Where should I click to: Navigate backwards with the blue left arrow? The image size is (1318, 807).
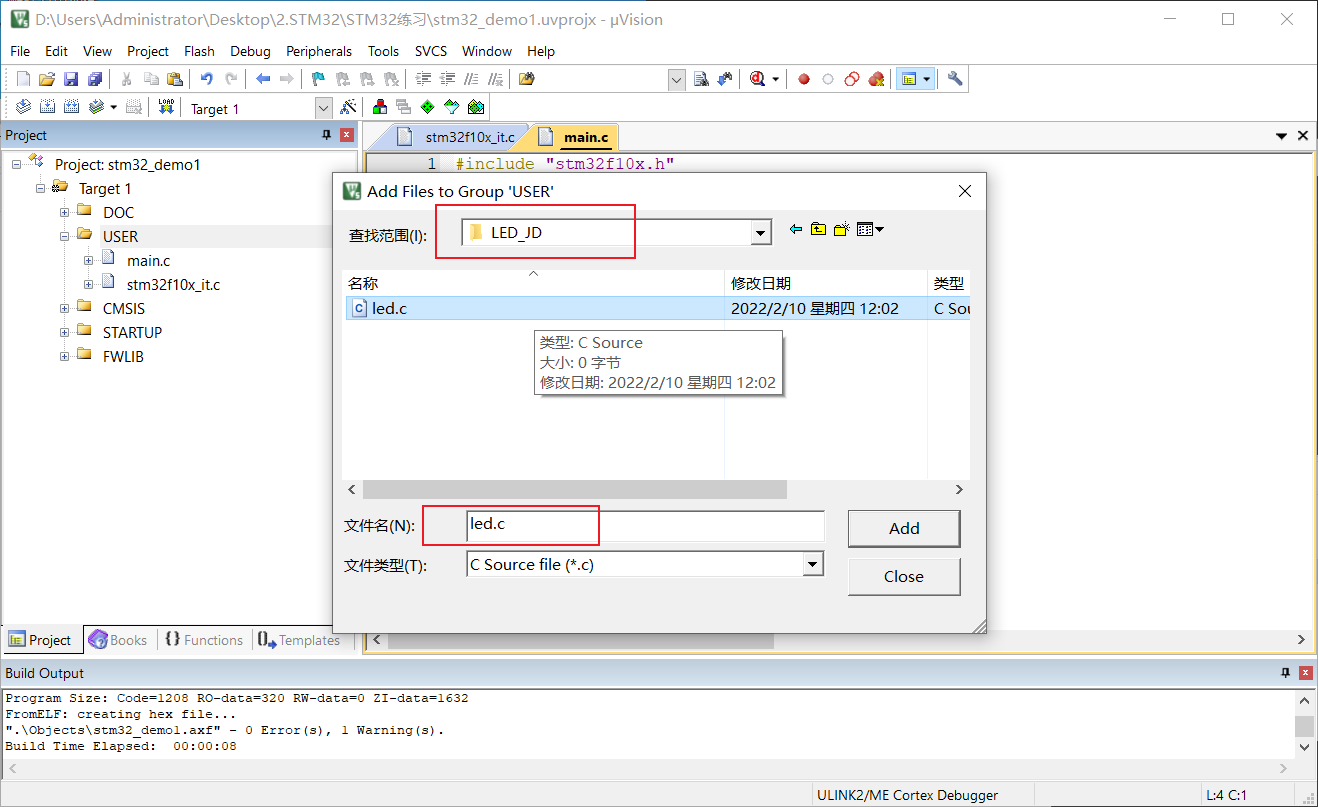[263, 79]
